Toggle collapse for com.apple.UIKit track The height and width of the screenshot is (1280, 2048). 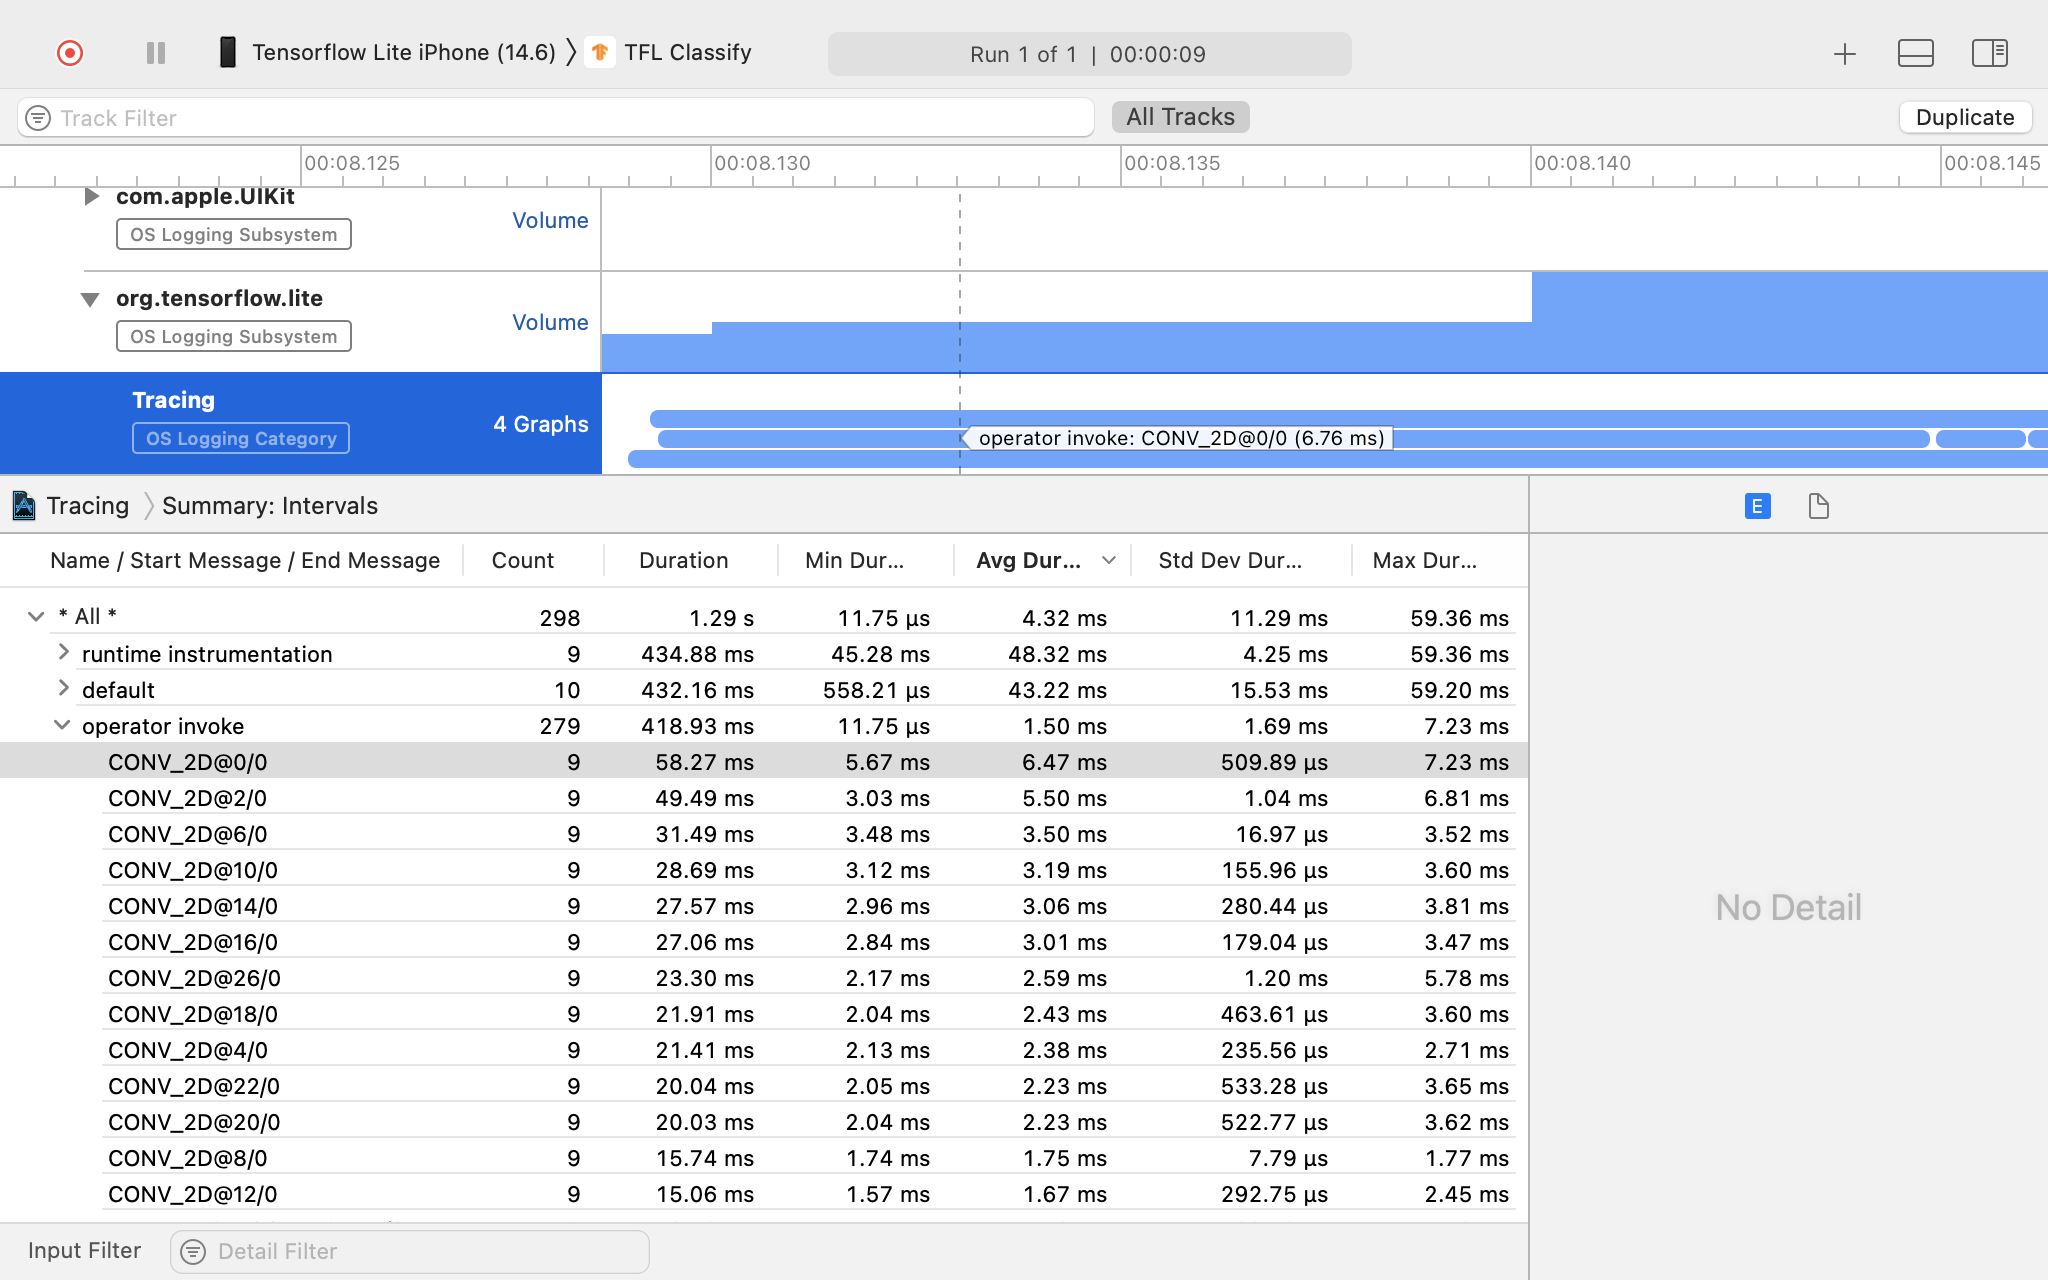[x=90, y=193]
